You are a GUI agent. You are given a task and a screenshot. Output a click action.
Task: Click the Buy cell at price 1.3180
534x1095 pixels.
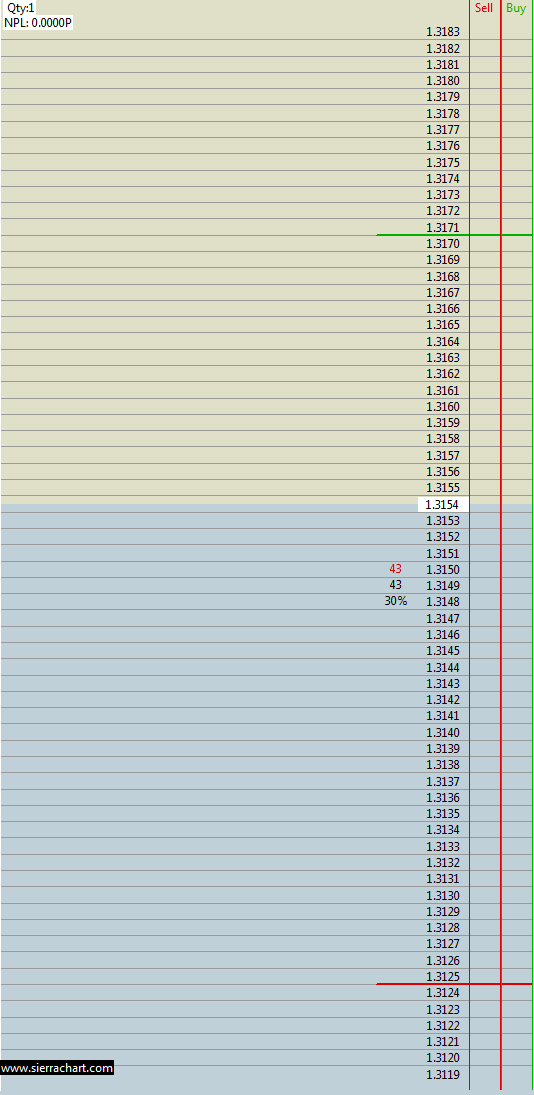click(517, 80)
